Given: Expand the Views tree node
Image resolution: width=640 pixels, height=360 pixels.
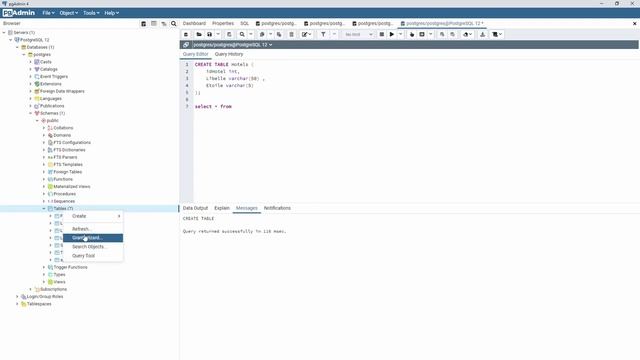Looking at the screenshot, I should click(x=44, y=282).
